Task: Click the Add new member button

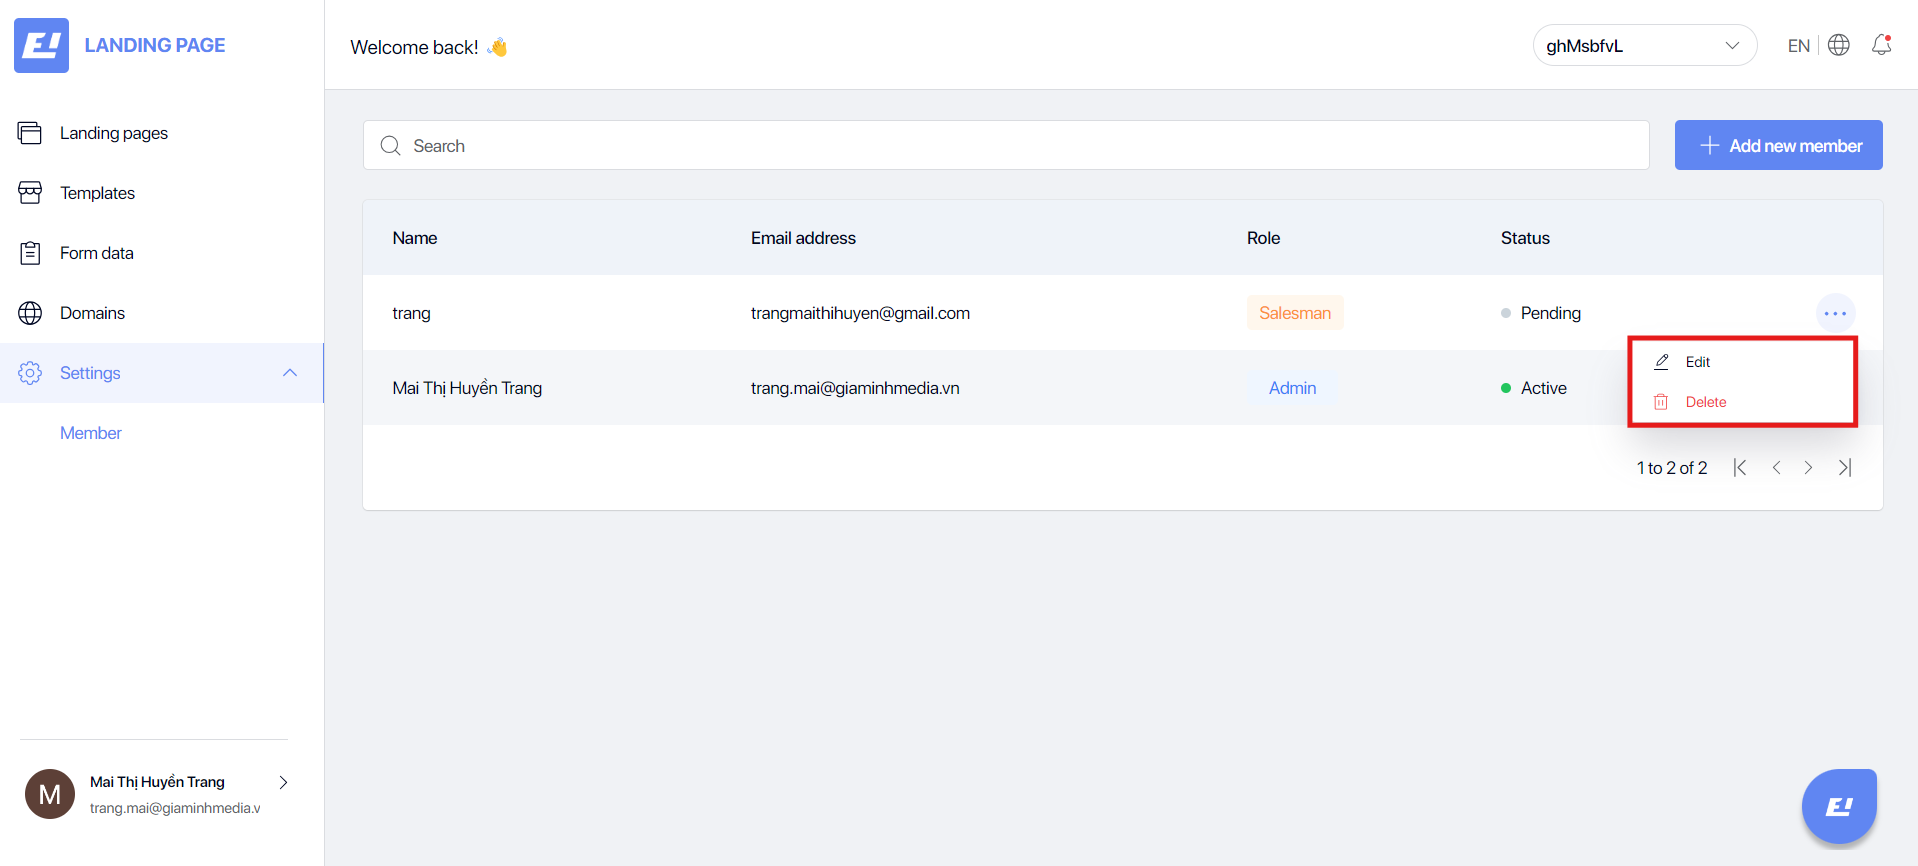Action: click(x=1778, y=146)
